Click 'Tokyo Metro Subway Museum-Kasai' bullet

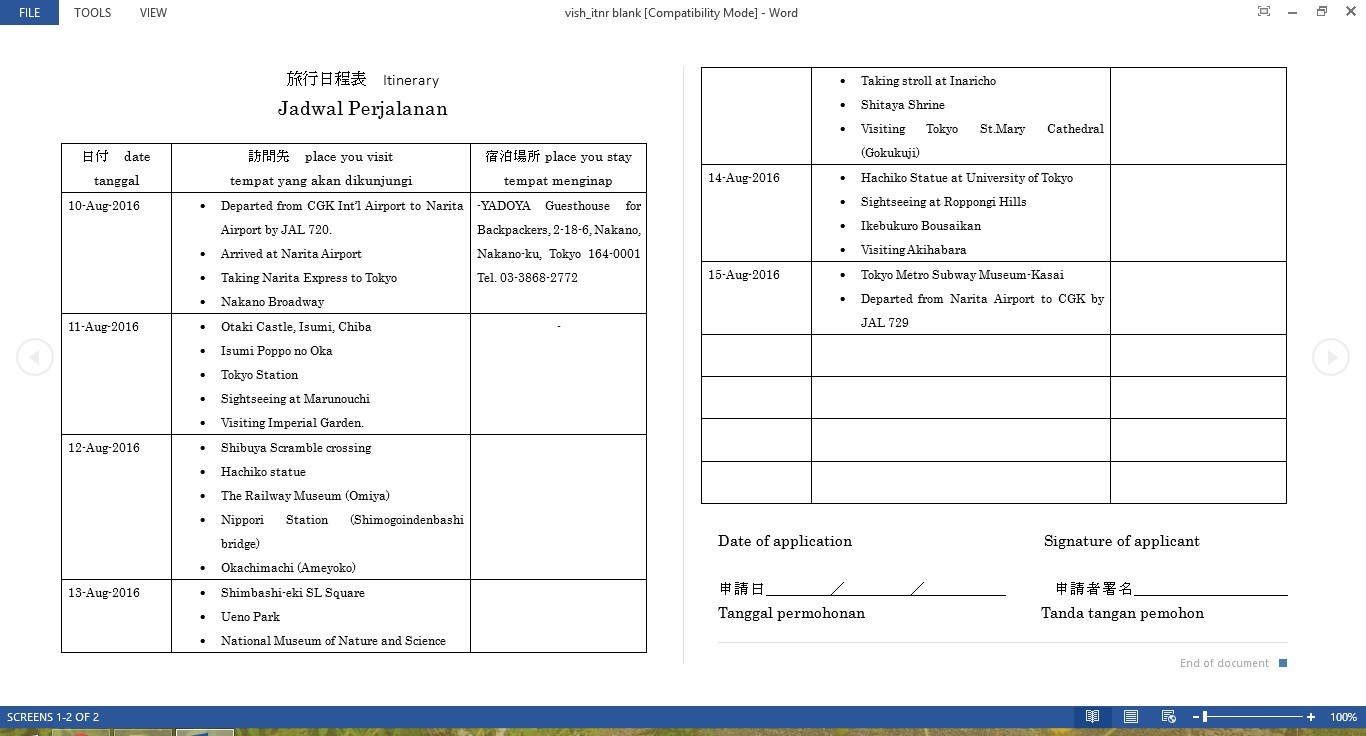(962, 275)
